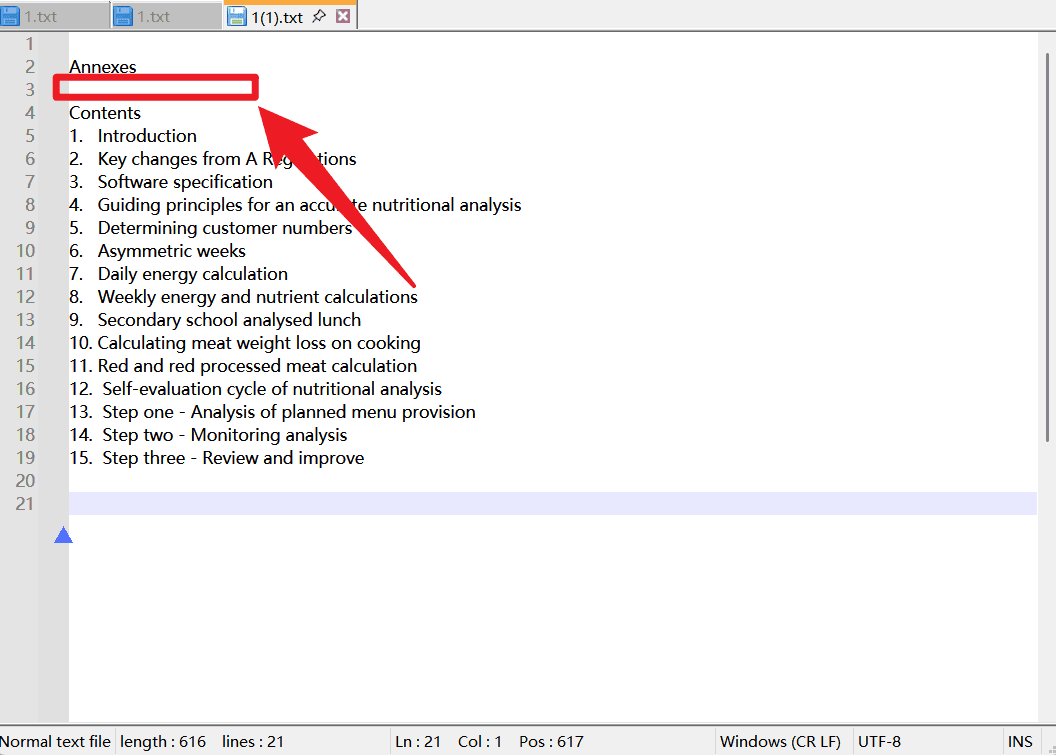This screenshot has height=755, width=1056.
Task: Click the 'Contents' line
Action: (105, 112)
